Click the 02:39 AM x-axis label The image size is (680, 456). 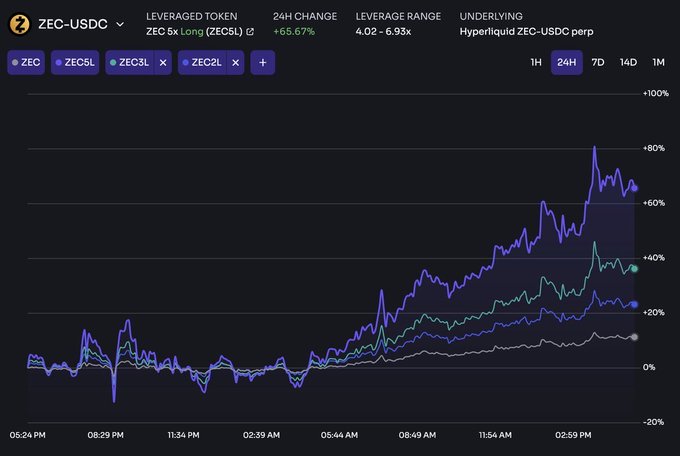tap(262, 435)
